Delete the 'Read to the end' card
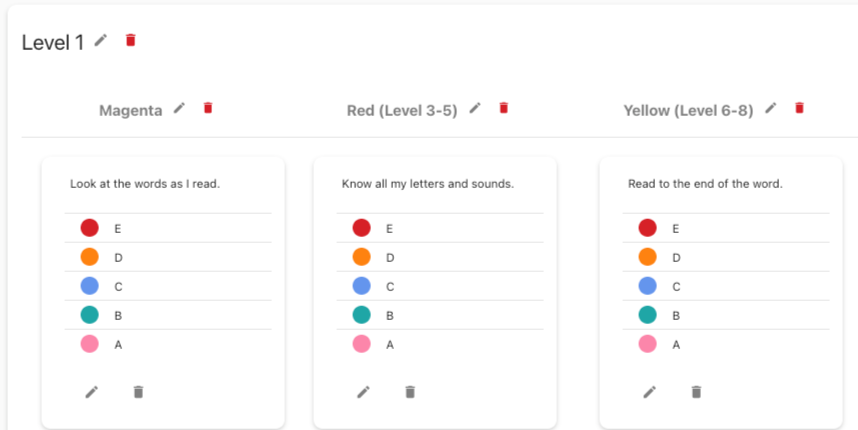 696,392
